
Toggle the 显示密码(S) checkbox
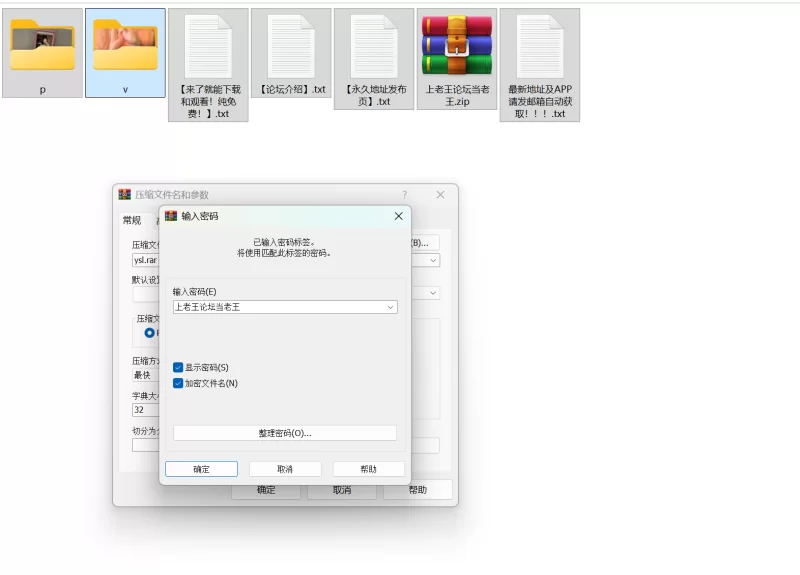(178, 367)
